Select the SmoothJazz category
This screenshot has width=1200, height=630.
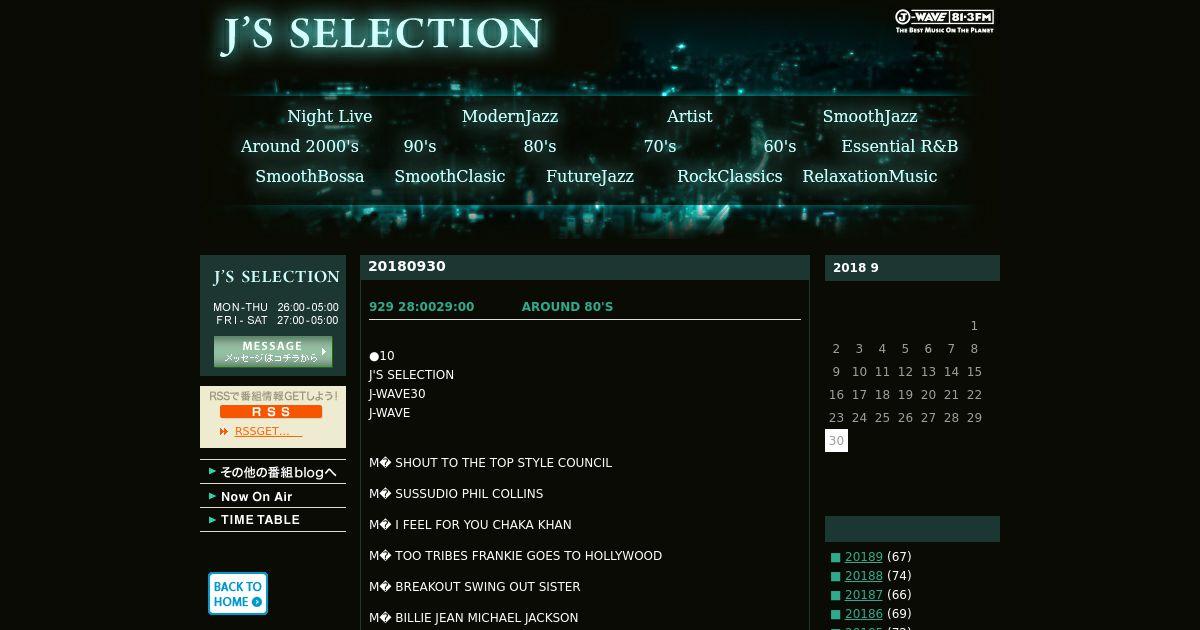coord(870,116)
